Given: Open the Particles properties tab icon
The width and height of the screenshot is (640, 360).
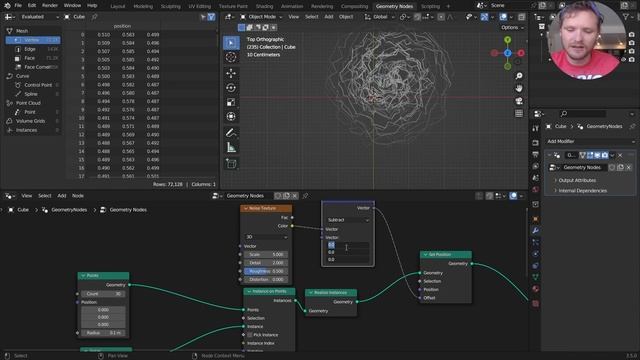Looking at the screenshot, I should click(536, 242).
